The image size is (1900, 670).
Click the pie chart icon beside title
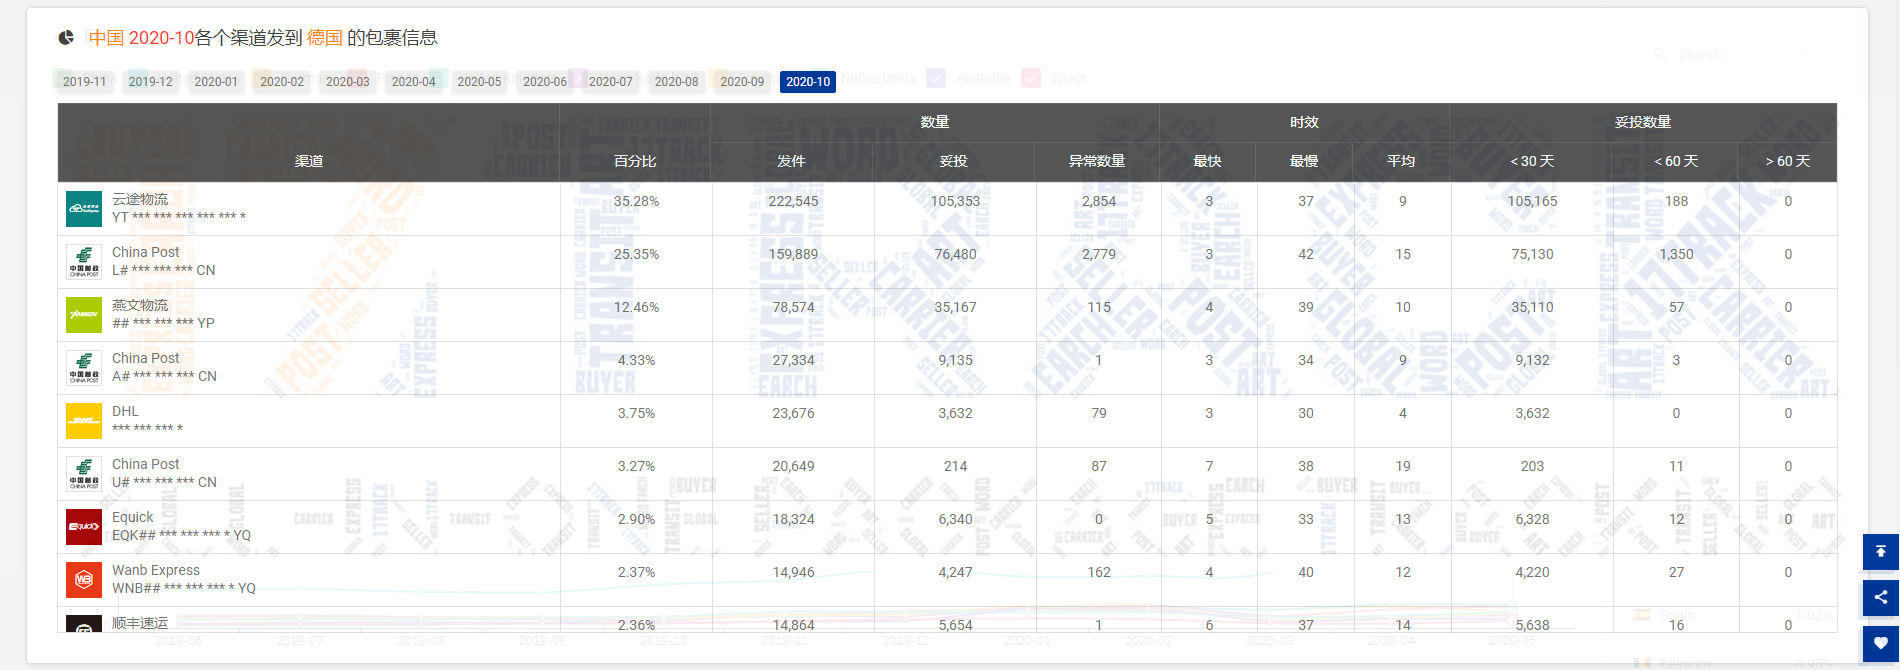coord(66,38)
